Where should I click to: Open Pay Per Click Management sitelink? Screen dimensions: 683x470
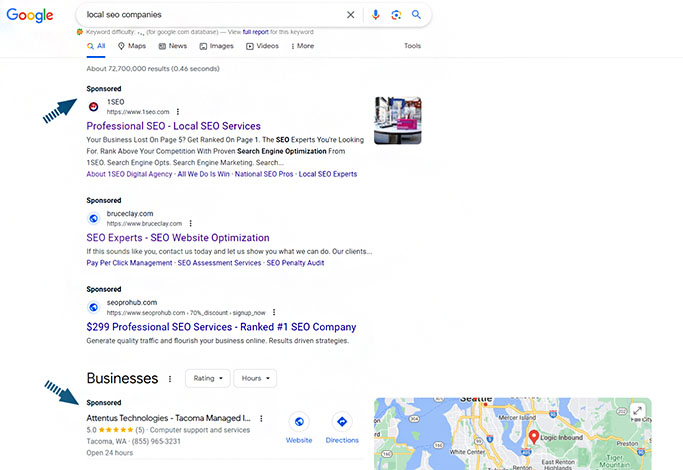tap(129, 263)
